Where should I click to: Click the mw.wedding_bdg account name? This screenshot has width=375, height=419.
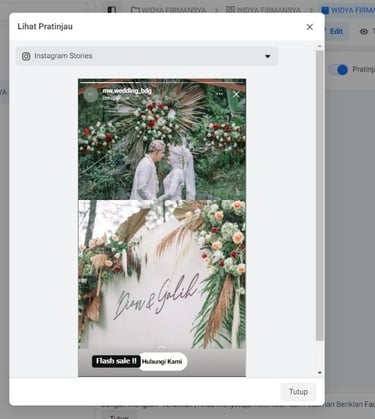(127, 90)
